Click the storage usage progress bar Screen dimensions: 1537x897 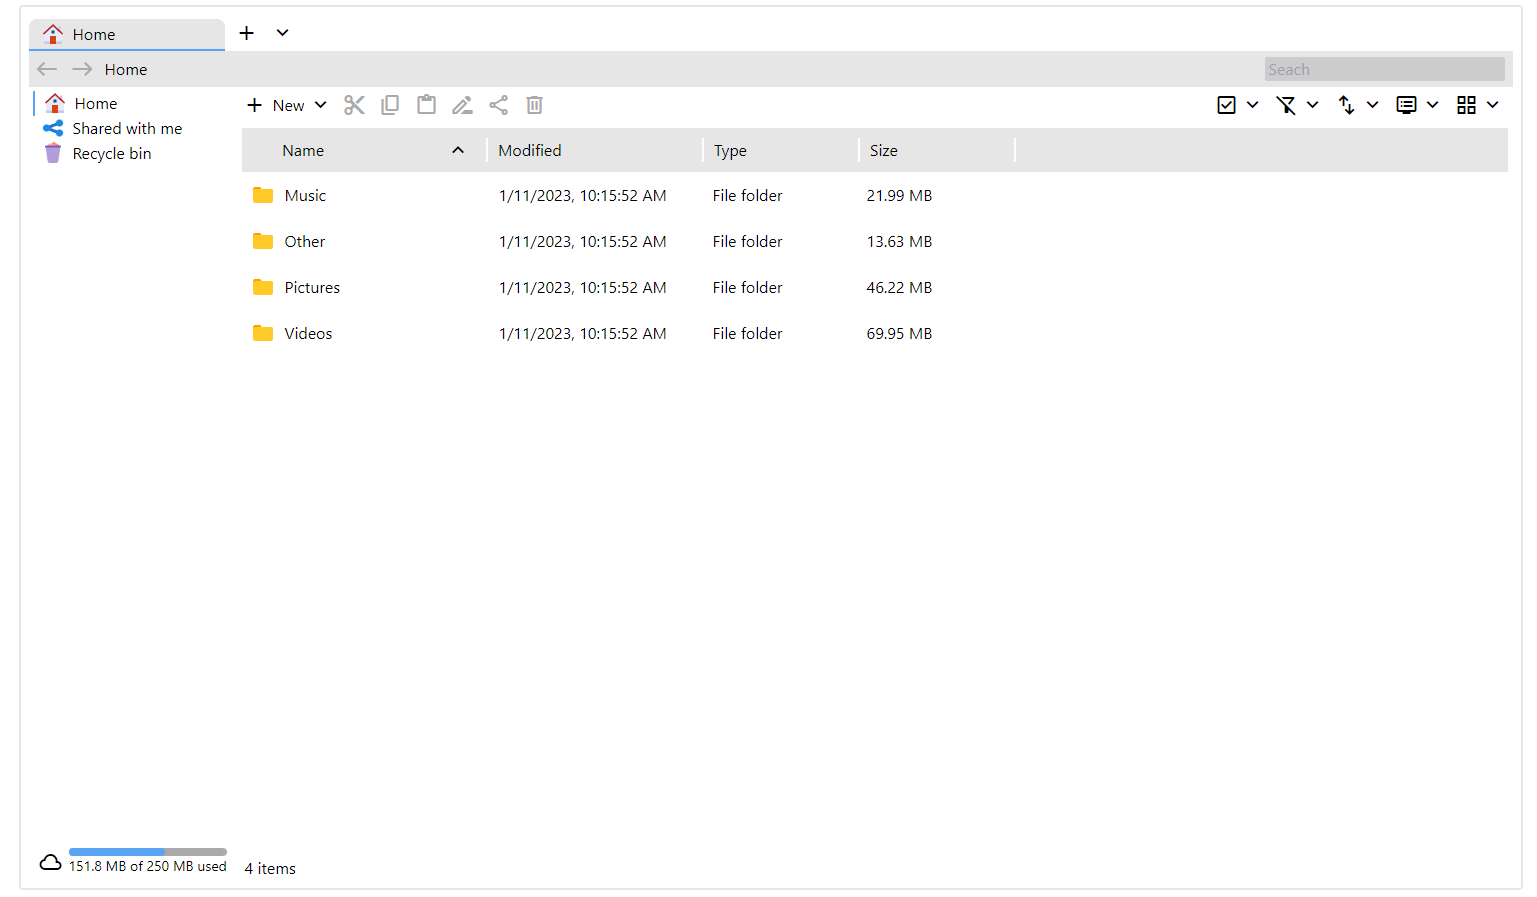(147, 851)
